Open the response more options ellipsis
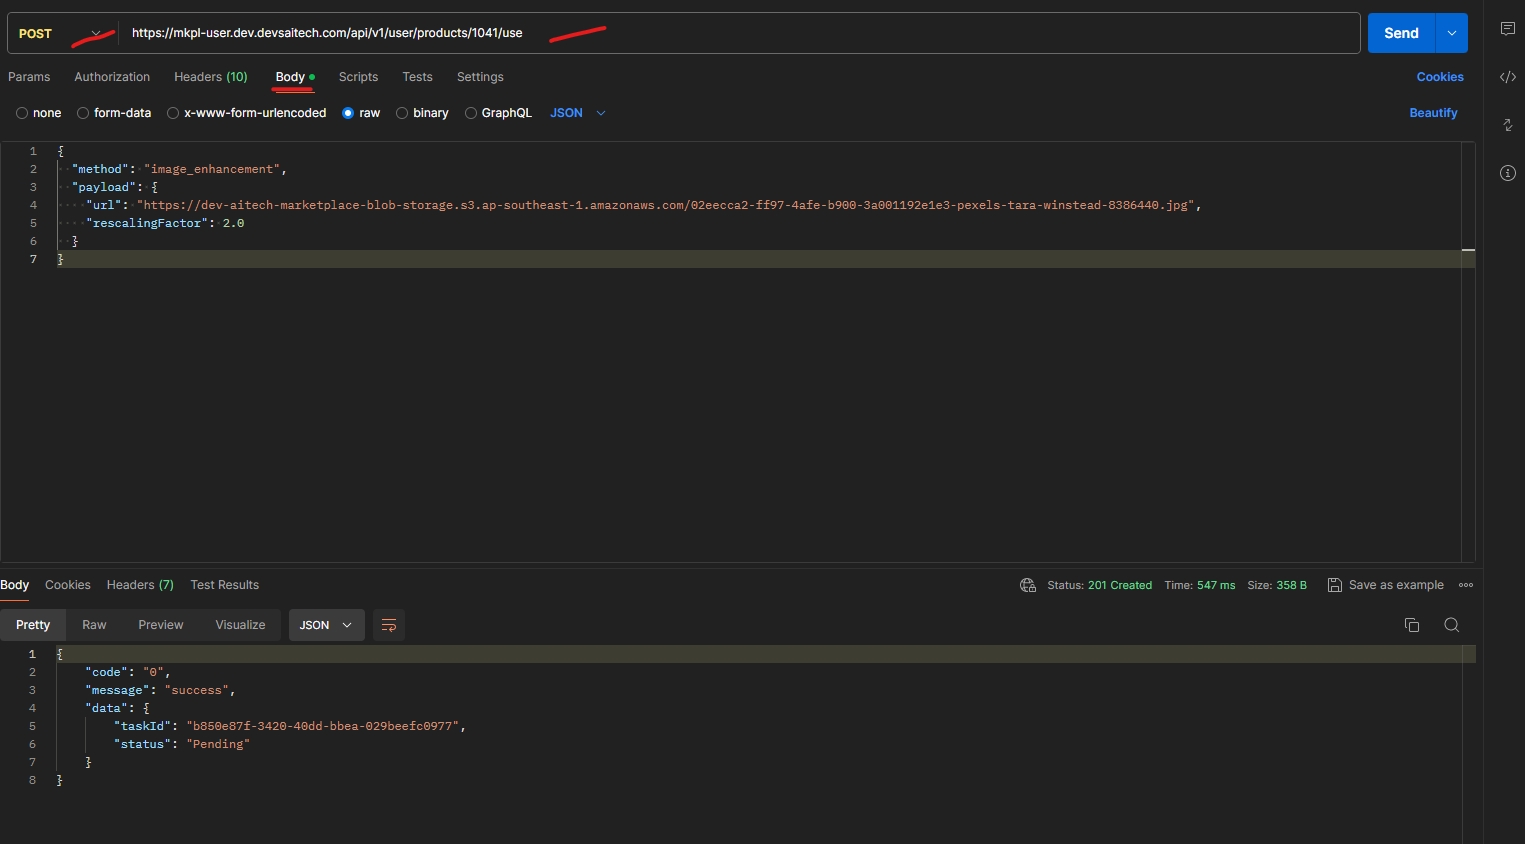 [x=1466, y=585]
